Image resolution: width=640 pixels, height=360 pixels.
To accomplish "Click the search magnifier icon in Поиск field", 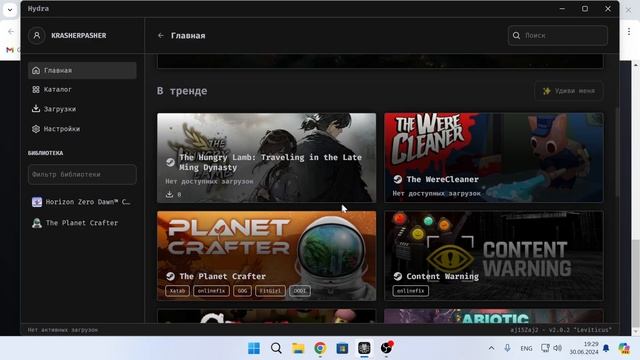I will click(516, 36).
